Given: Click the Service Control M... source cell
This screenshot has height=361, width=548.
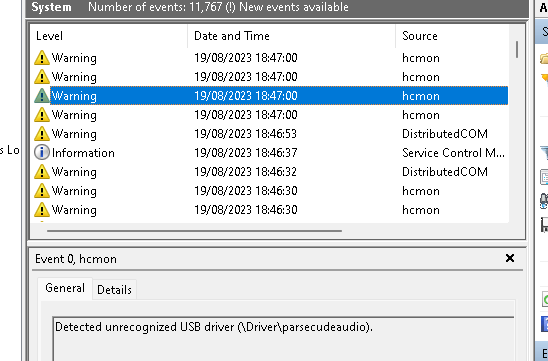Looking at the screenshot, I should click(453, 153).
